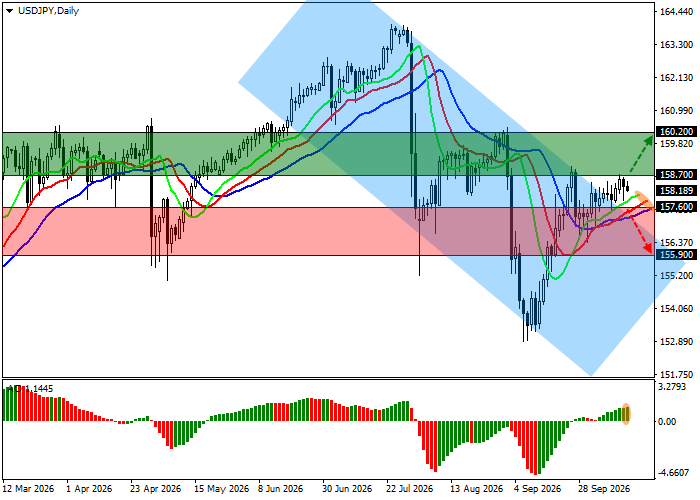This screenshot has width=700, height=500.
Task: Click the 22 Jul 2026 date label
Action: point(410,489)
